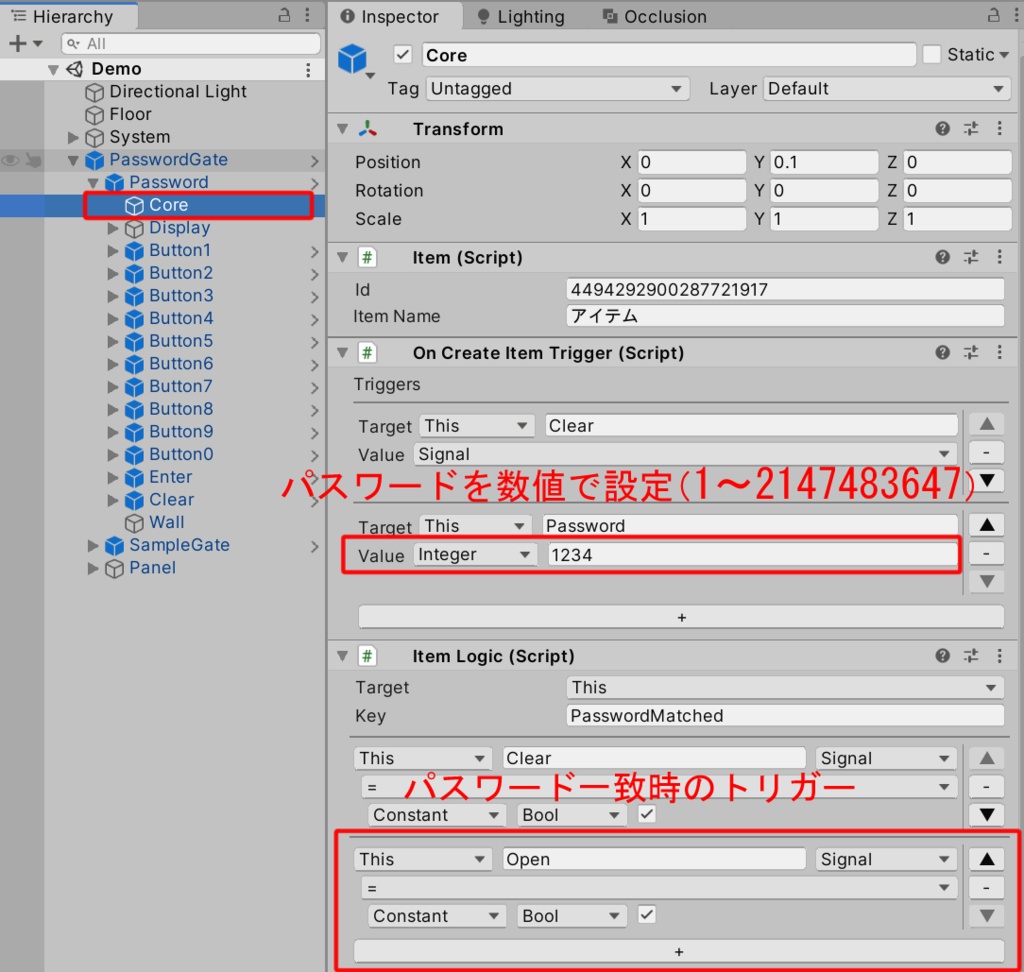Hide PasswordGate using the eye toggle
The width and height of the screenshot is (1024, 972).
coord(9,159)
